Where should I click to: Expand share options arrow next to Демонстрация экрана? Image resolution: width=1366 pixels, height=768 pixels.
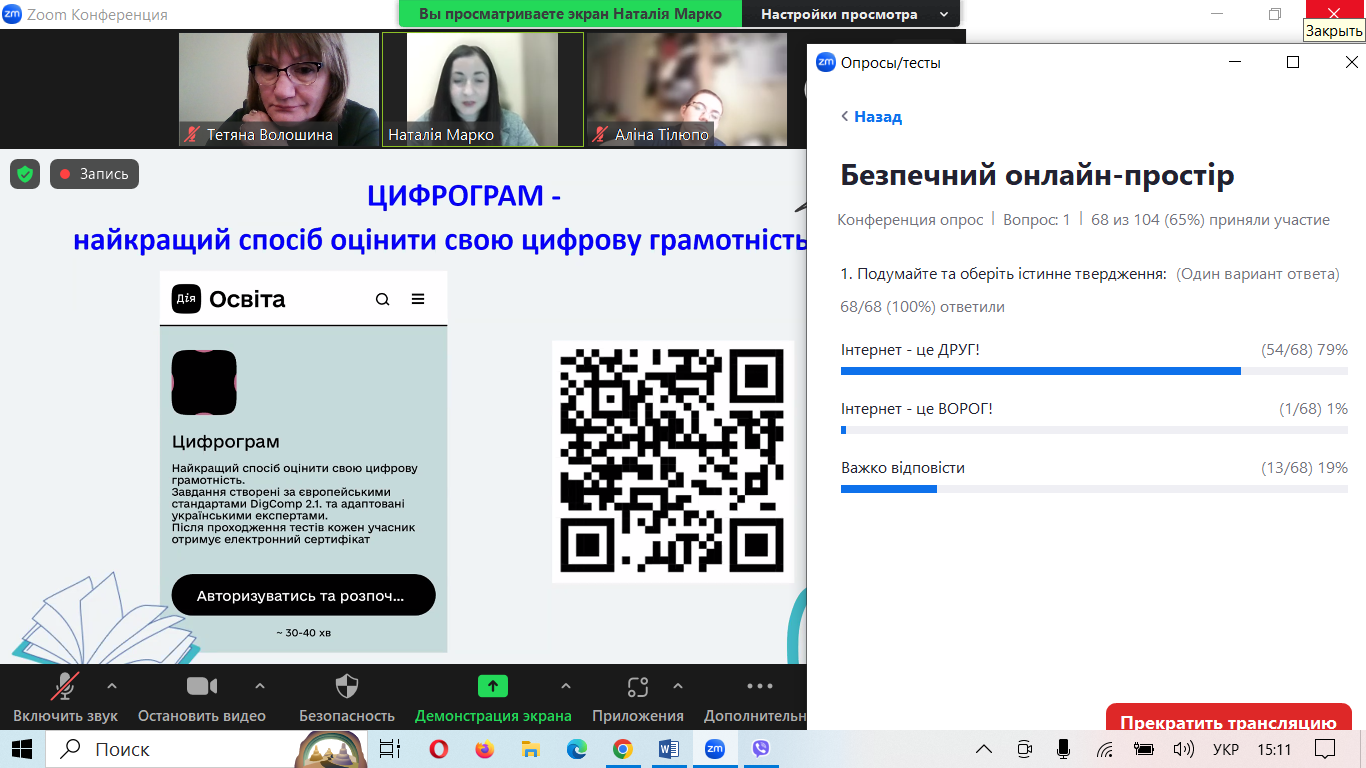coord(566,686)
